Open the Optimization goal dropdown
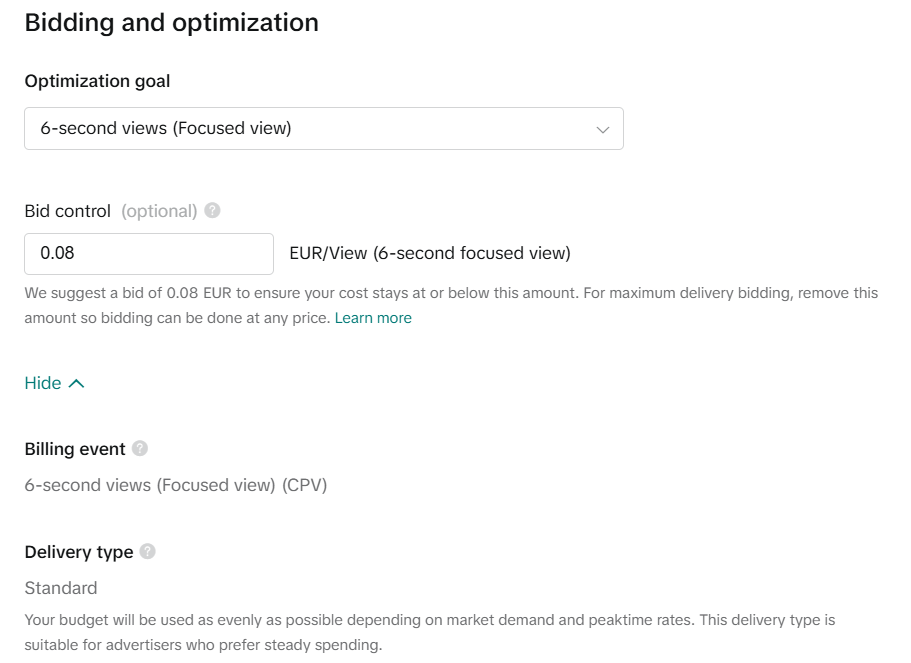The height and width of the screenshot is (663, 911). 323,129
